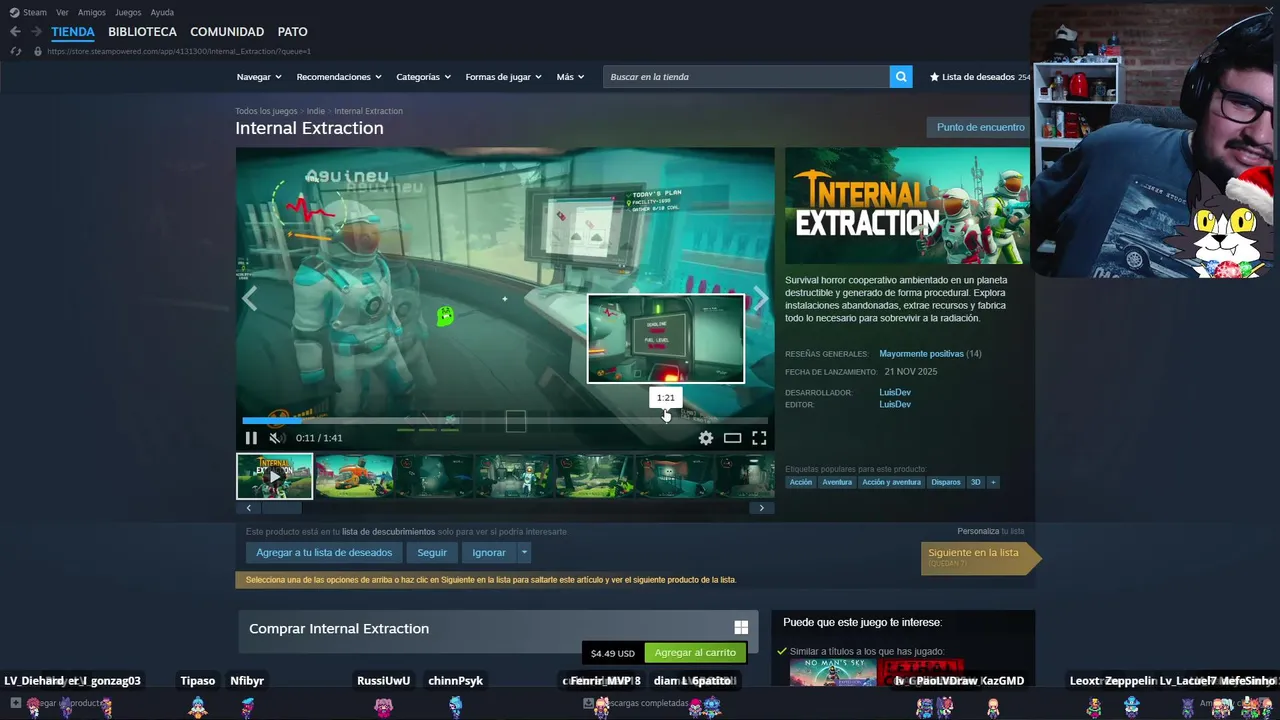This screenshot has width=1280, height=720.
Task: Click the store search magnifier button
Action: pos(901,77)
